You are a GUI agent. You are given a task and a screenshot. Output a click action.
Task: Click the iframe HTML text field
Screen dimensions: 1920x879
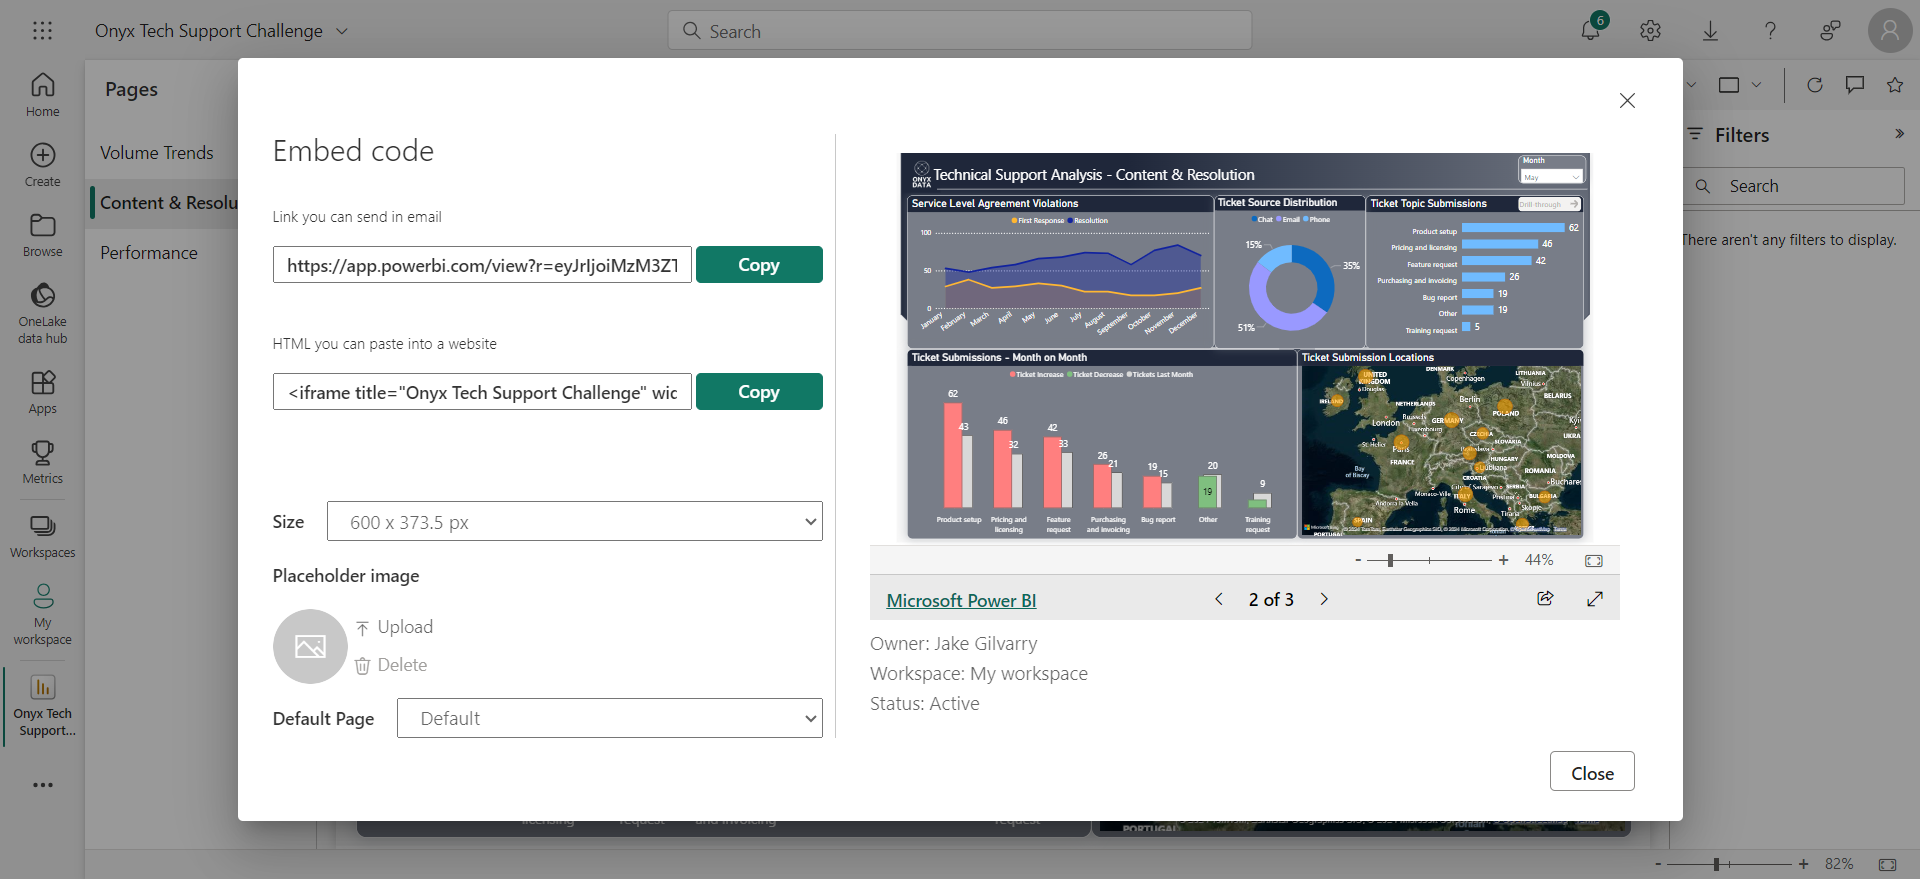tap(482, 392)
